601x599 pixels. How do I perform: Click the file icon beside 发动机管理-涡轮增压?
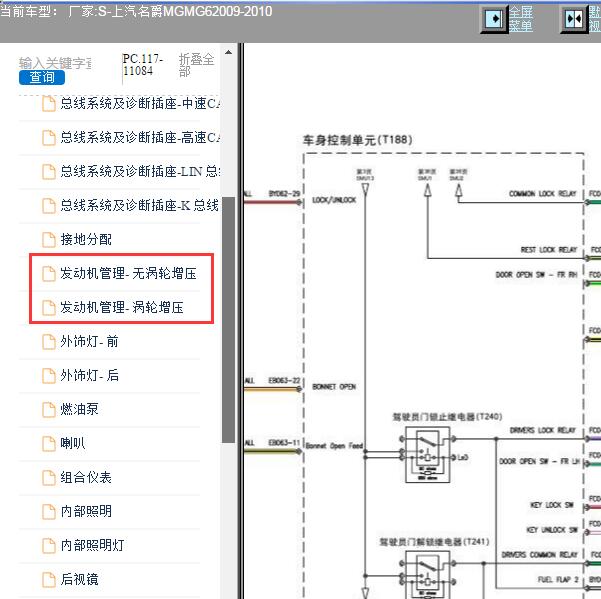pyautogui.click(x=49, y=308)
